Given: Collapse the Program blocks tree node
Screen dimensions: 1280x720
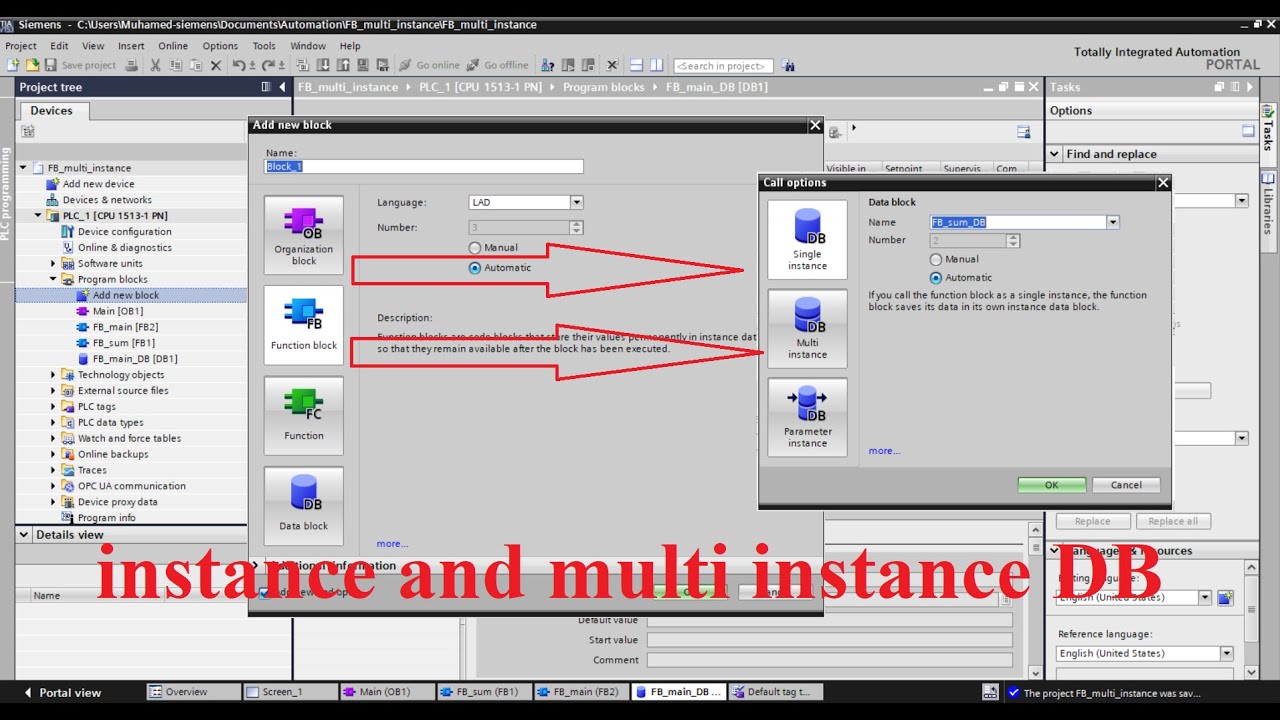Looking at the screenshot, I should 53,279.
